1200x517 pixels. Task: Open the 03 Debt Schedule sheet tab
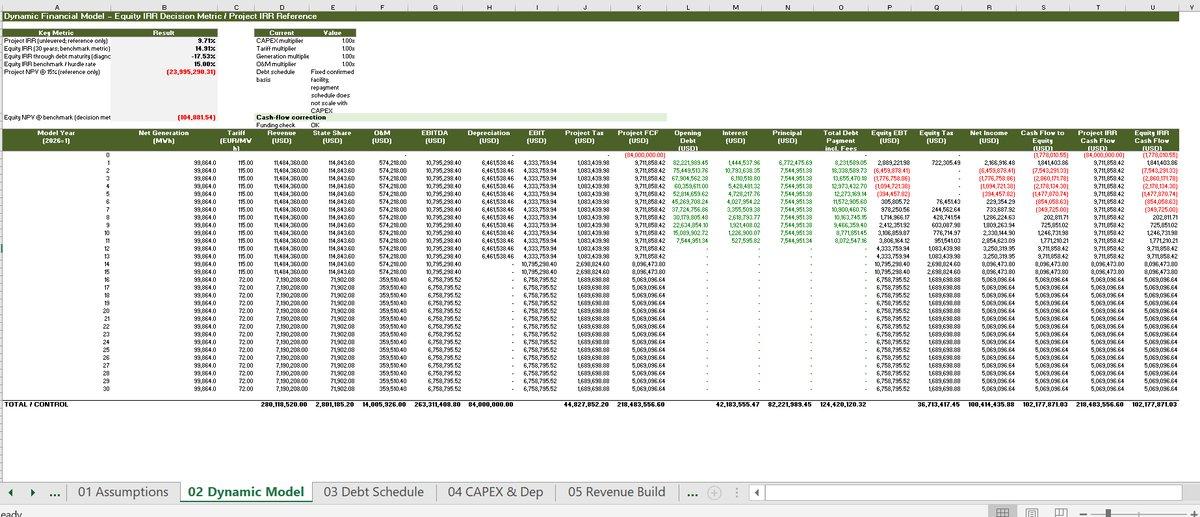point(375,492)
